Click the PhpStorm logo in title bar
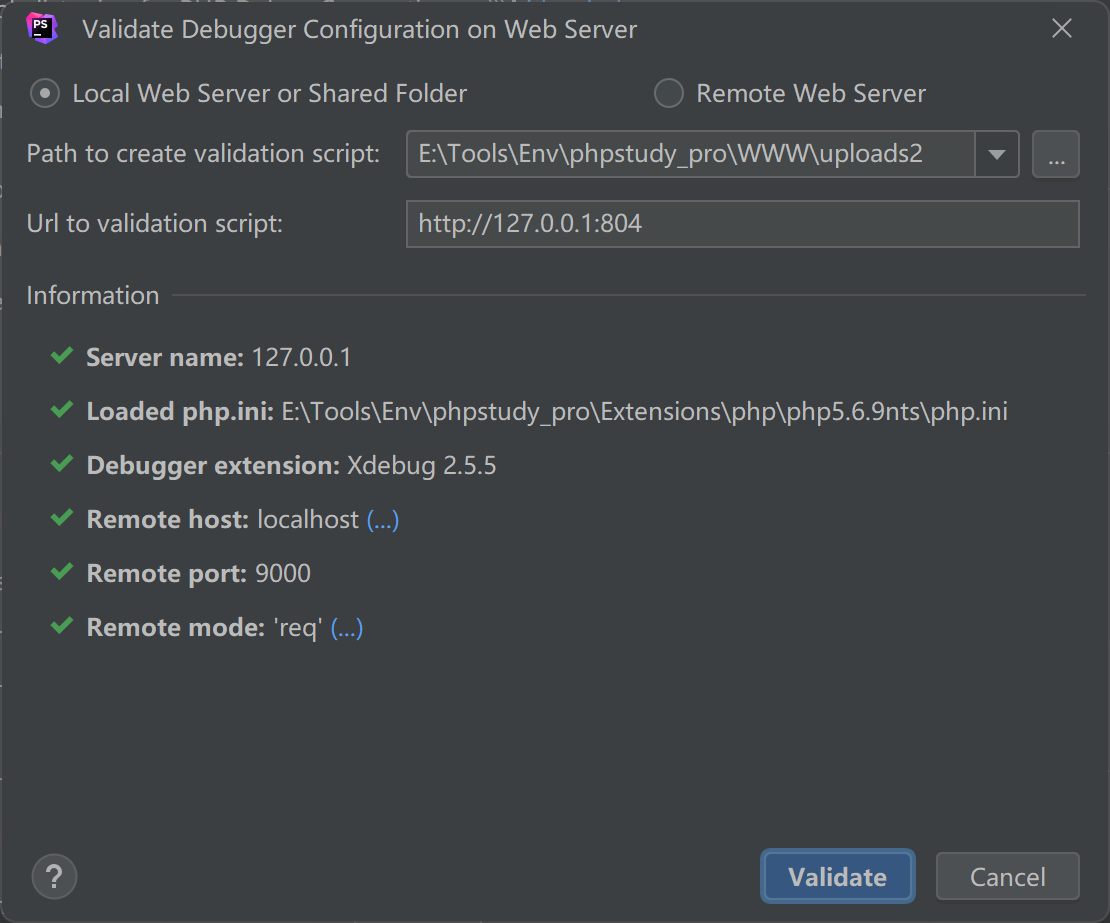Viewport: 1110px width, 923px height. [42, 29]
